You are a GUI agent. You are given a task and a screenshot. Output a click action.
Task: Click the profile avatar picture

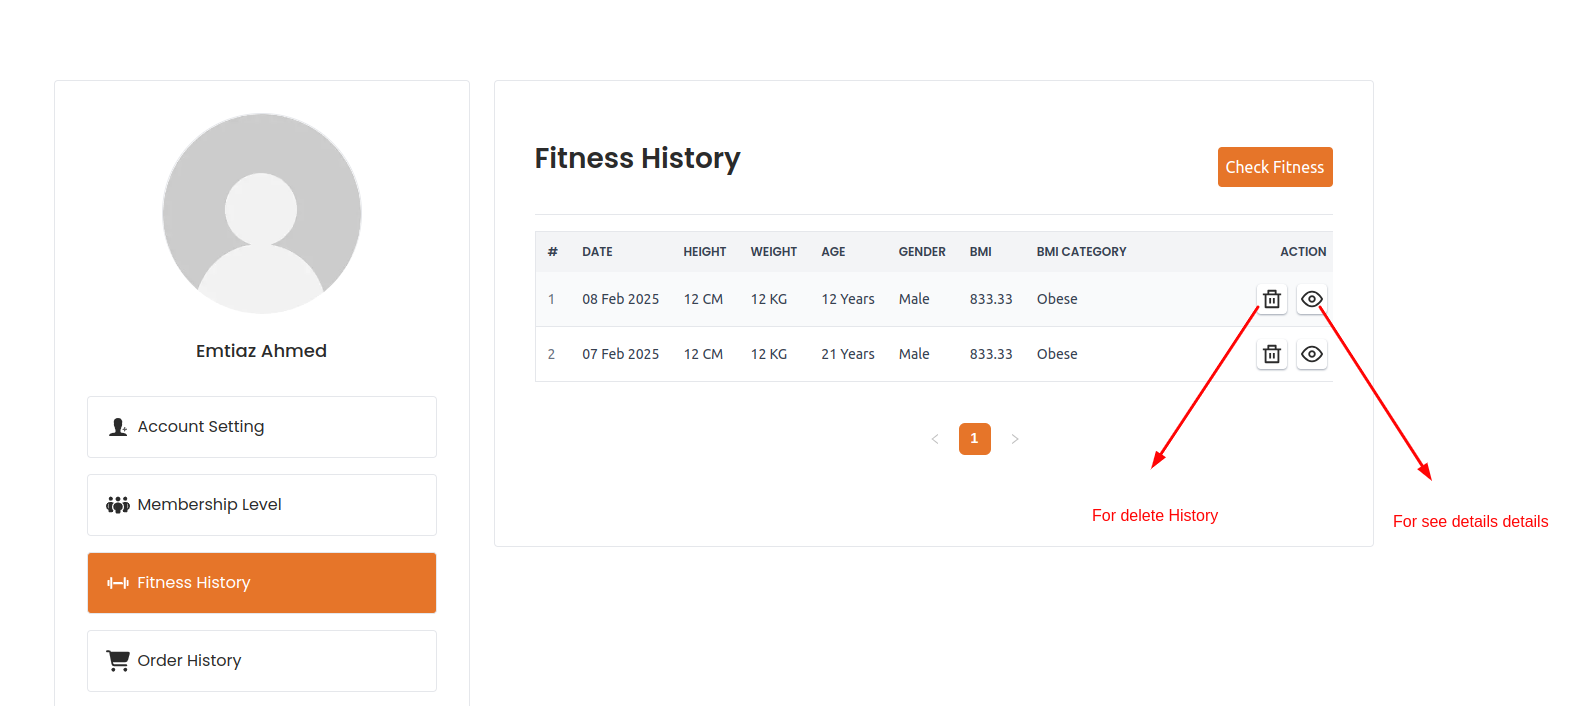coord(262,213)
